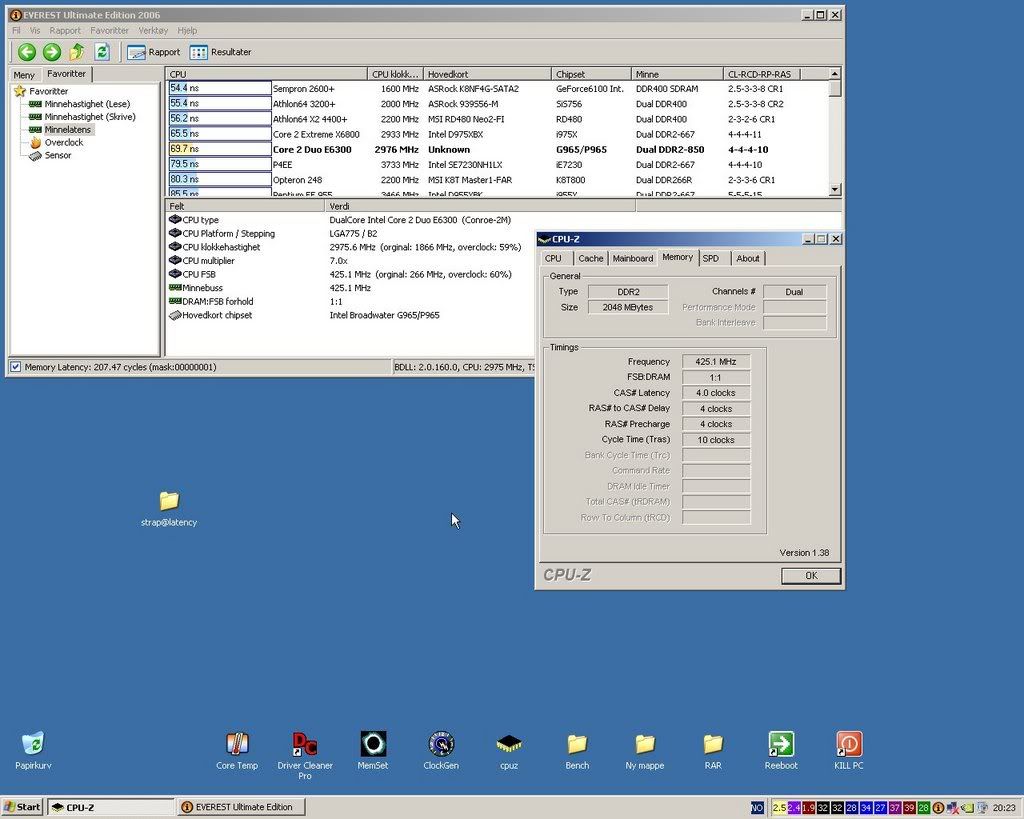Viewport: 1024px width, 819px height.
Task: Click the 80.3 ns latency bar
Action: pyautogui.click(x=219, y=179)
